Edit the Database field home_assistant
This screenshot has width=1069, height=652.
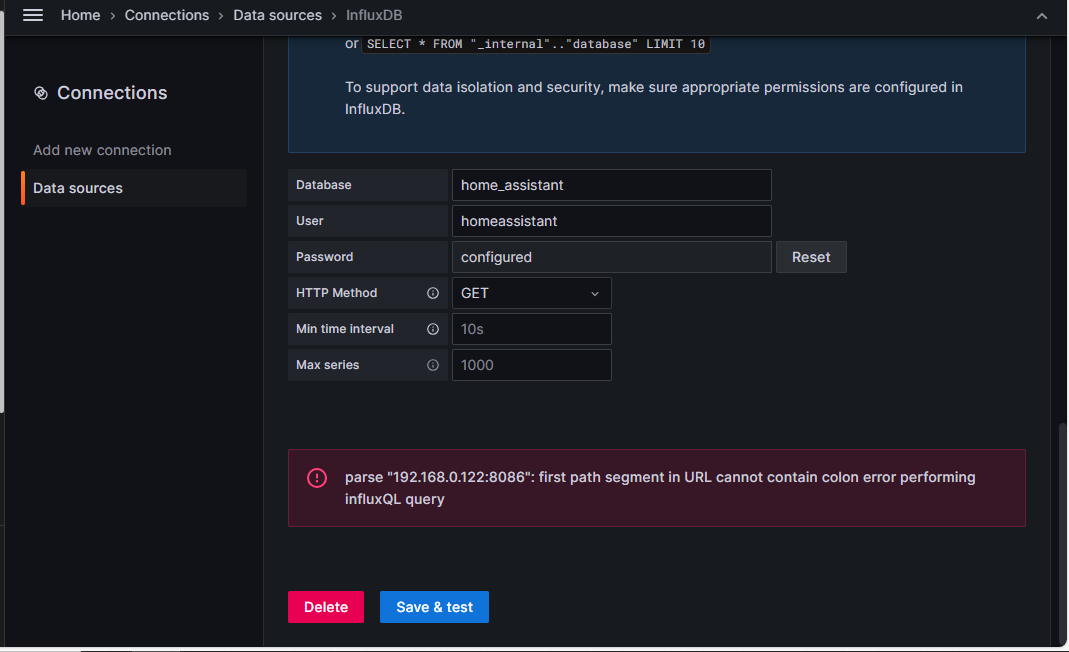(x=612, y=185)
